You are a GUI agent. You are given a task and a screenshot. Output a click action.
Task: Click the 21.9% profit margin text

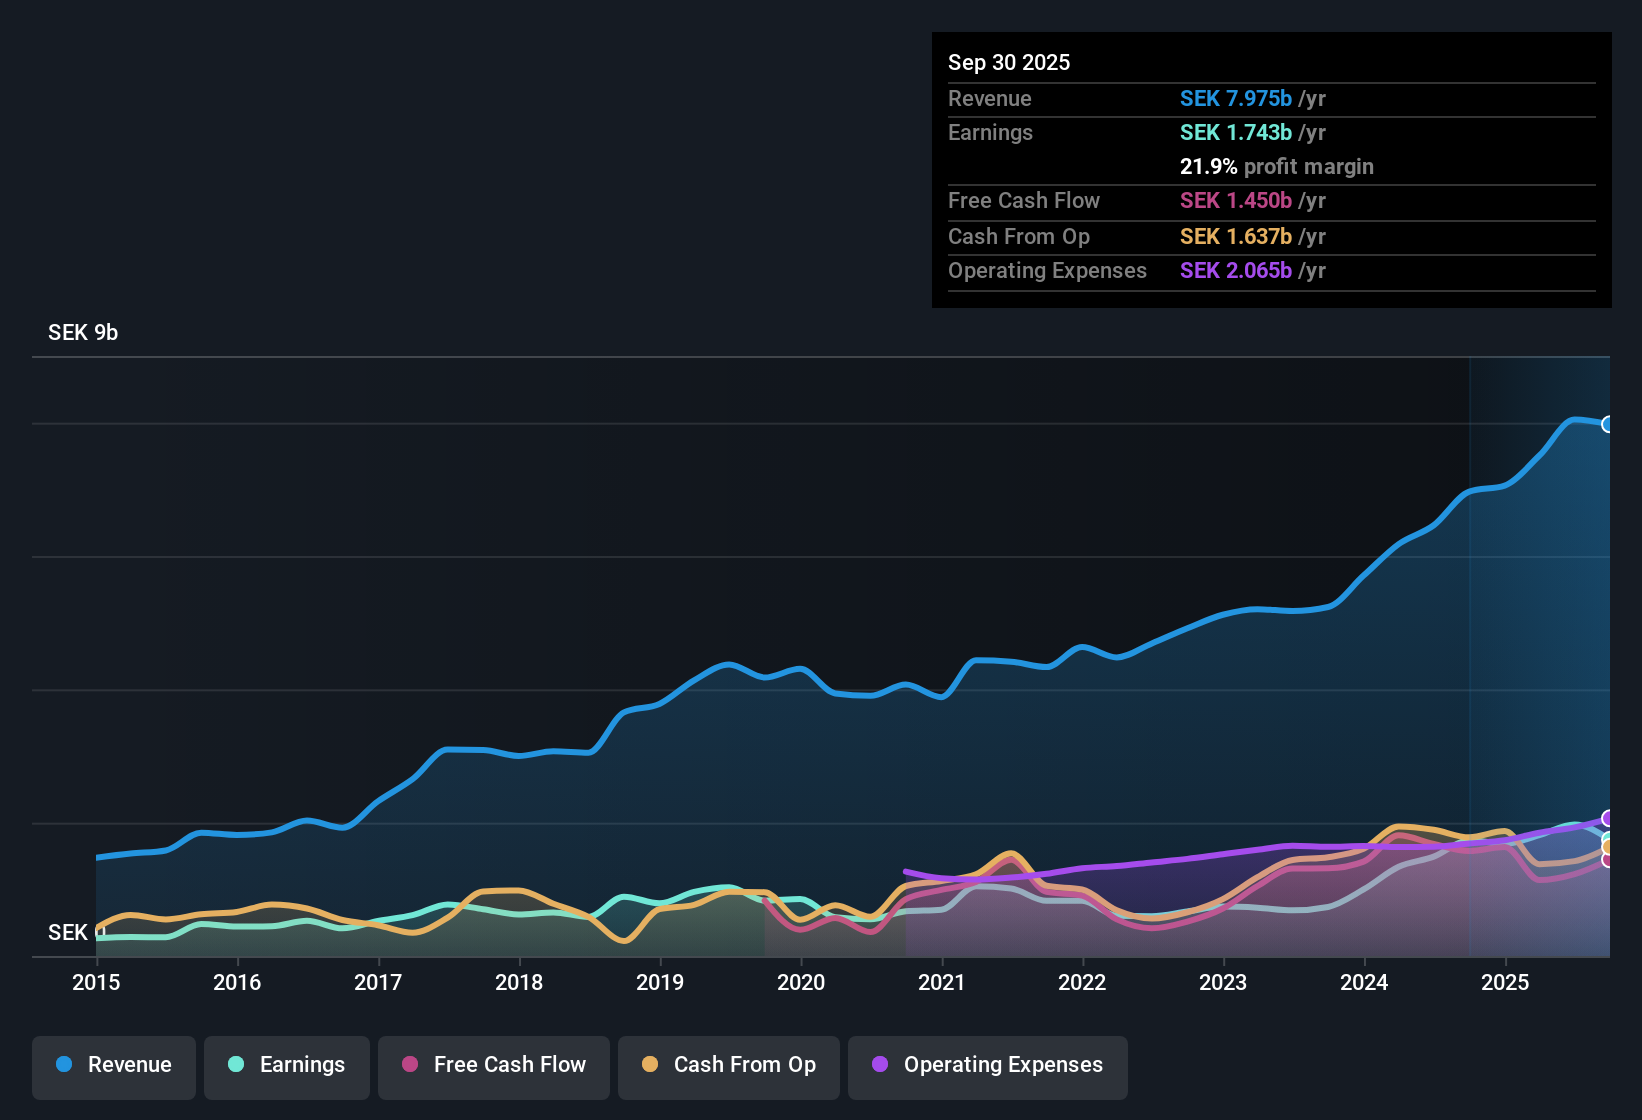coord(1276,166)
